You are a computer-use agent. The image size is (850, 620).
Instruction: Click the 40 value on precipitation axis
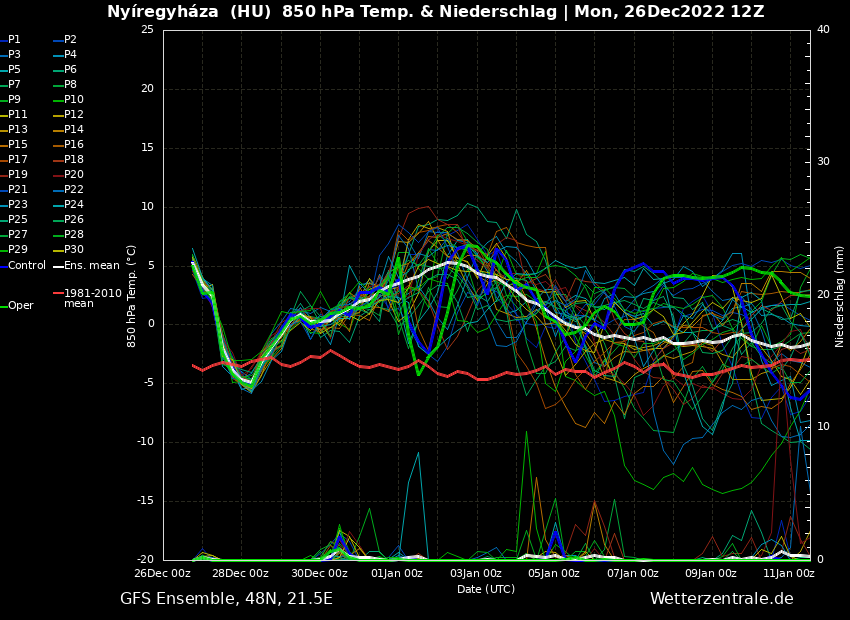pos(823,30)
